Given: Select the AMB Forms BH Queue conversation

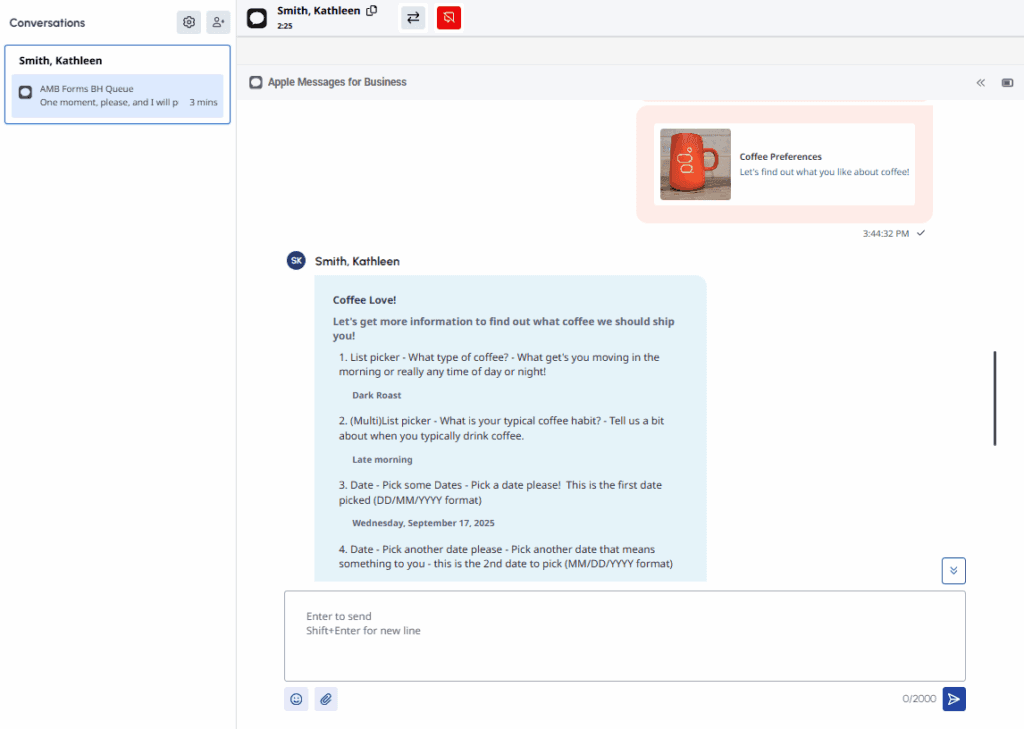Looking at the screenshot, I should pyautogui.click(x=116, y=95).
